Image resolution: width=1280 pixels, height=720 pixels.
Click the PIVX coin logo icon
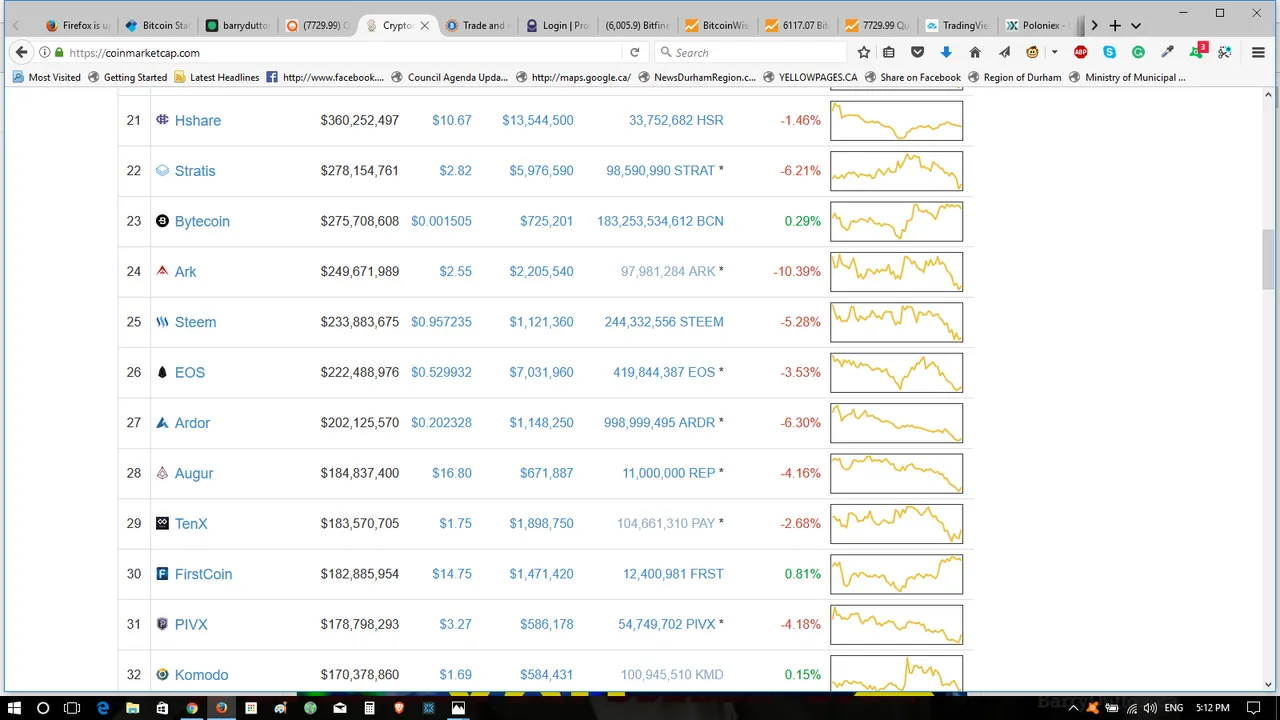coord(162,624)
